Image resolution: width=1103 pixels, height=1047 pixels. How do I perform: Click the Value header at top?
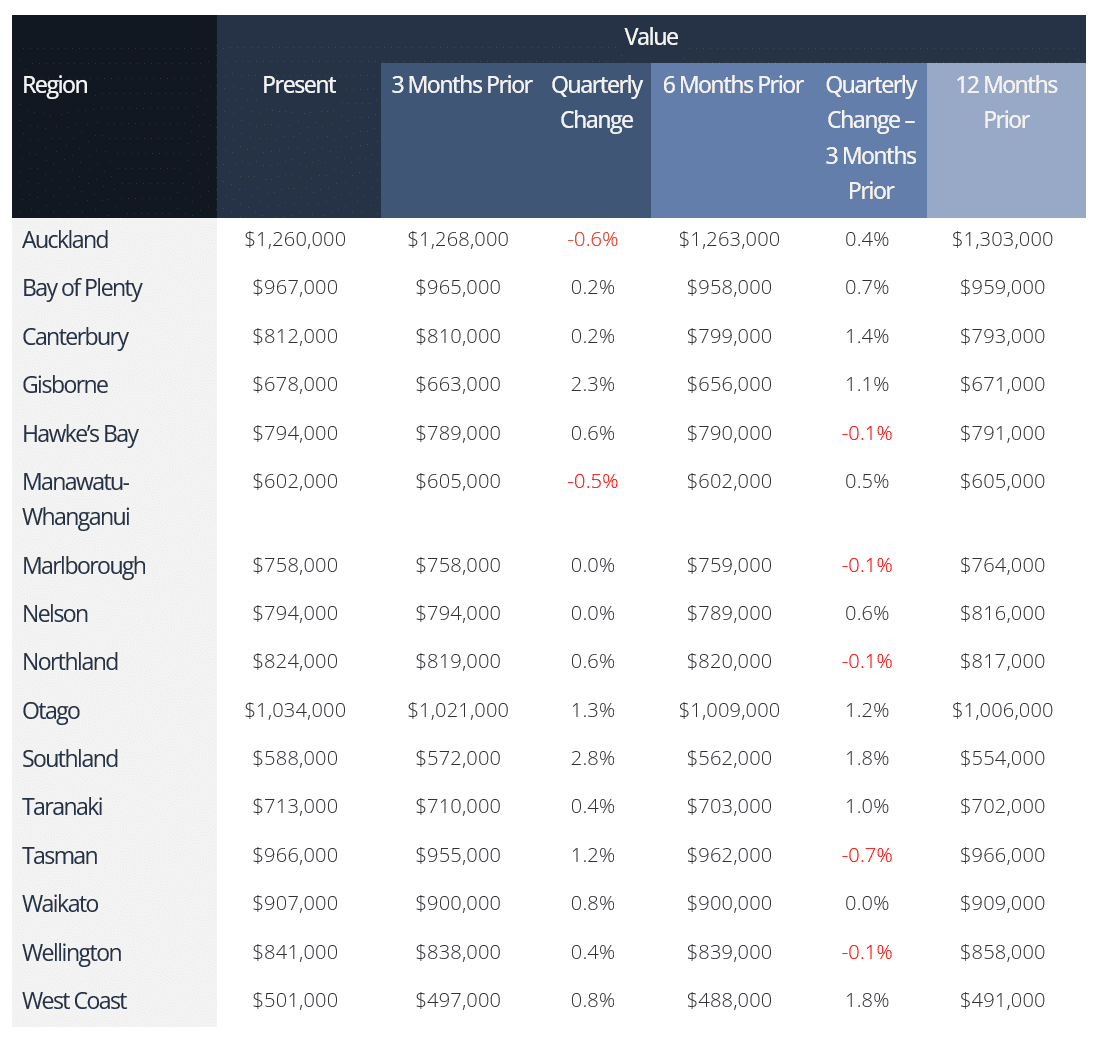[651, 37]
